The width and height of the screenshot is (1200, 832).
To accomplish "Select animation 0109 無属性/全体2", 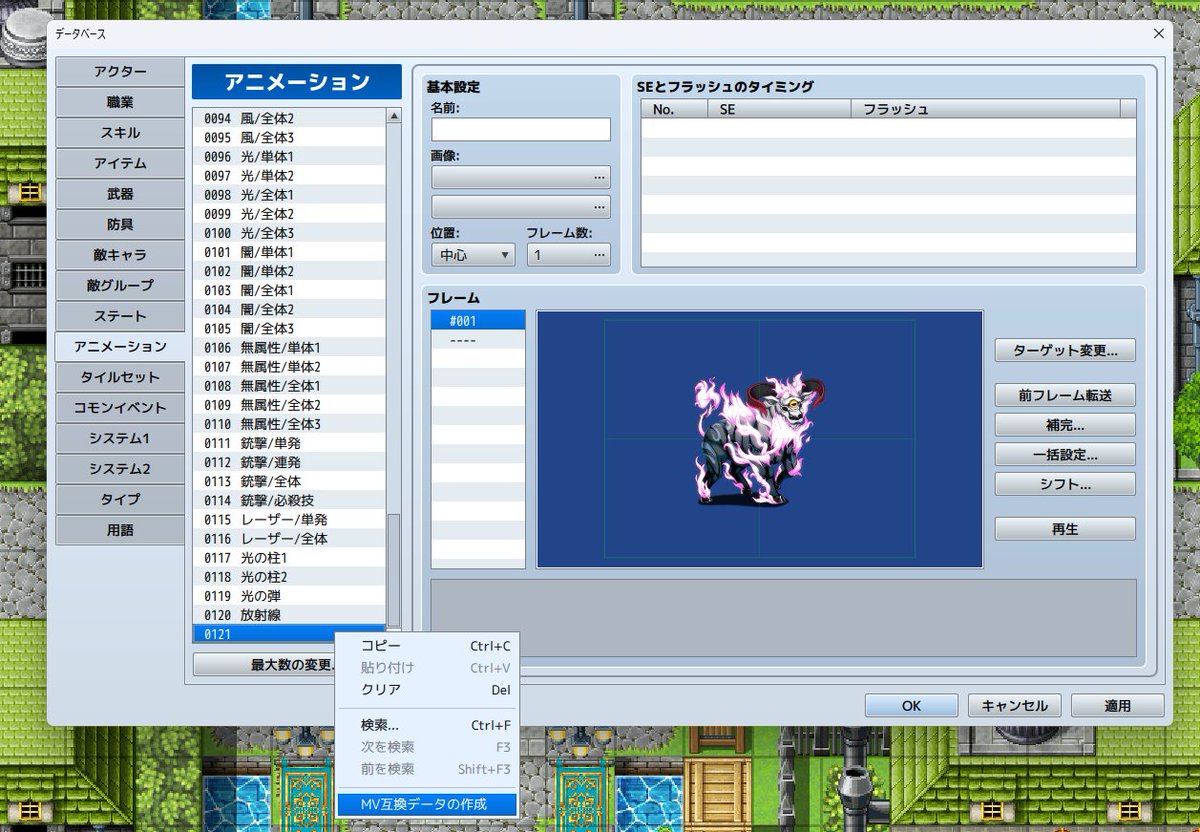I will point(289,405).
